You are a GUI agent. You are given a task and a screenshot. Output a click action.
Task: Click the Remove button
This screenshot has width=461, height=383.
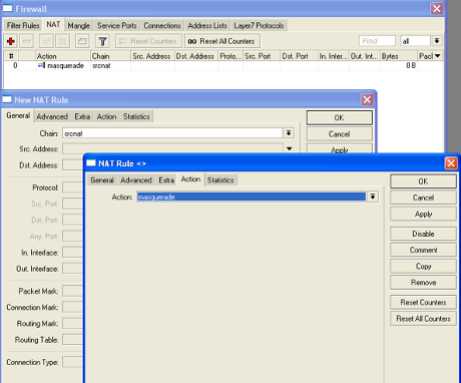coord(423,283)
